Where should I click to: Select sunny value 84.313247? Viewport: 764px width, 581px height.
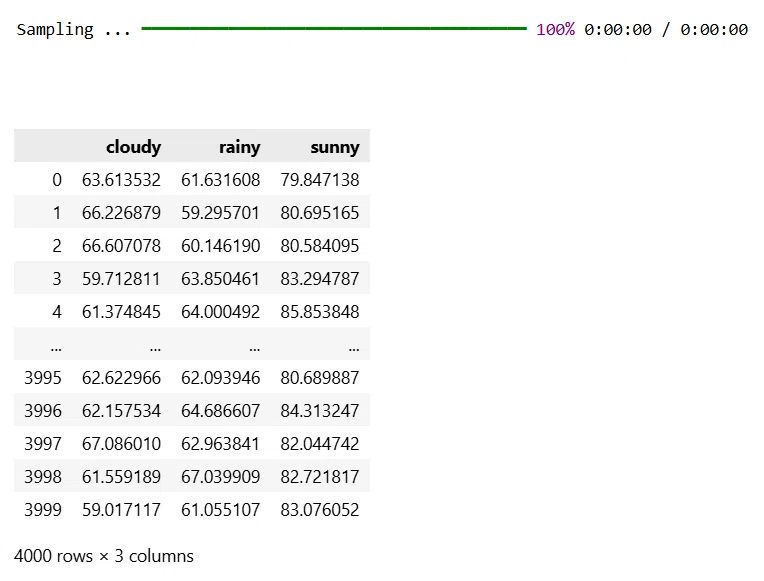[320, 411]
